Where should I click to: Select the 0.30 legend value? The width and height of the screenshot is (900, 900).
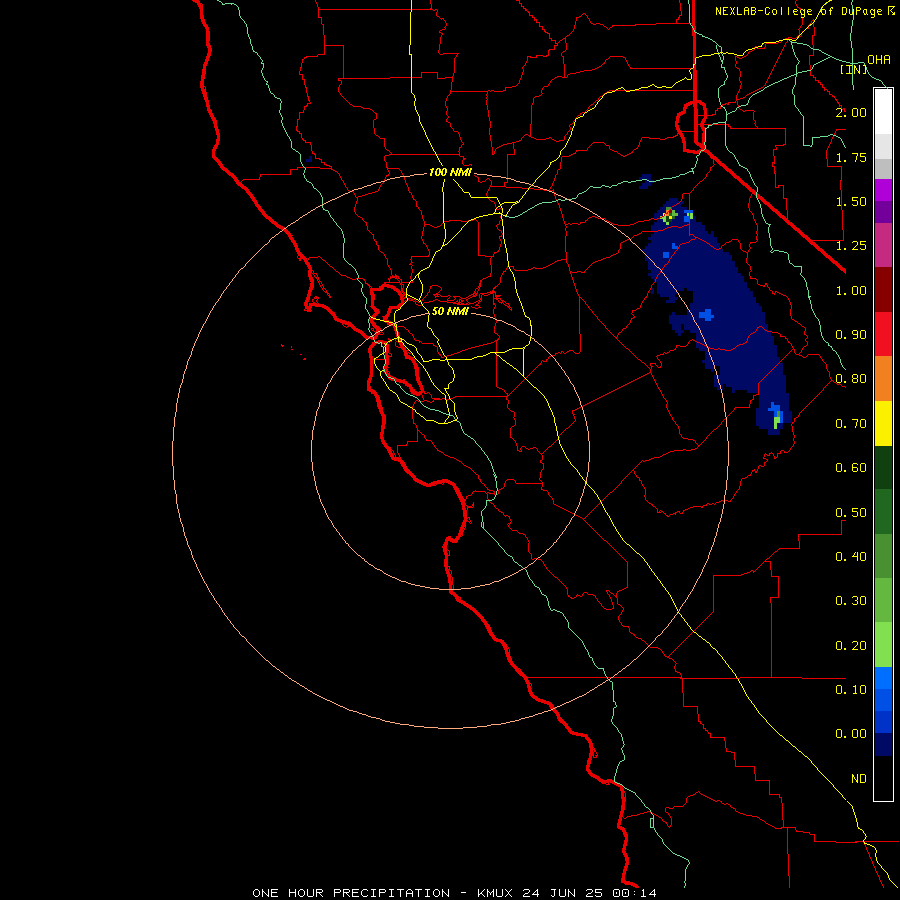click(851, 601)
